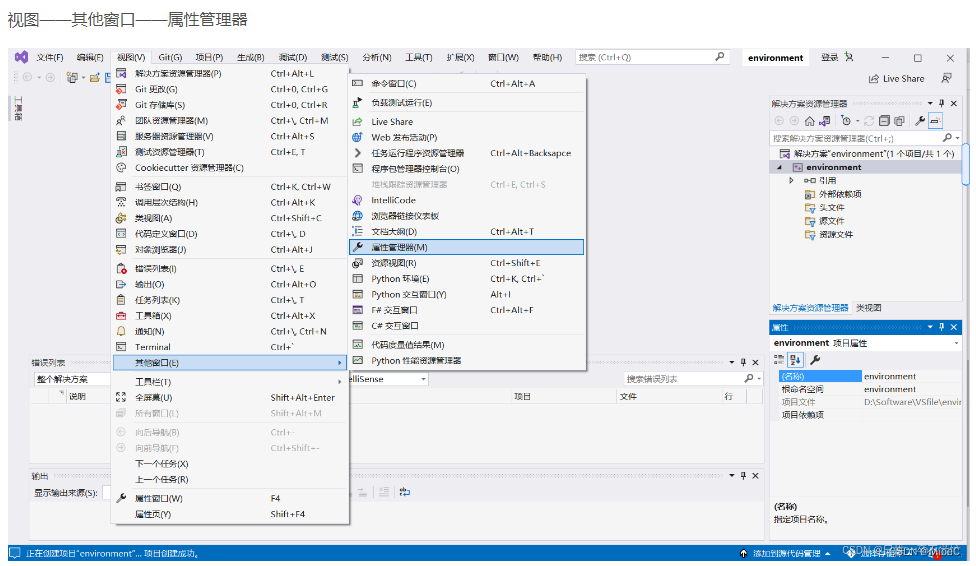Viewport: 976px width, 566px height.
Task: Click the sync refresh icon in Solution Explorer
Action: (869, 121)
